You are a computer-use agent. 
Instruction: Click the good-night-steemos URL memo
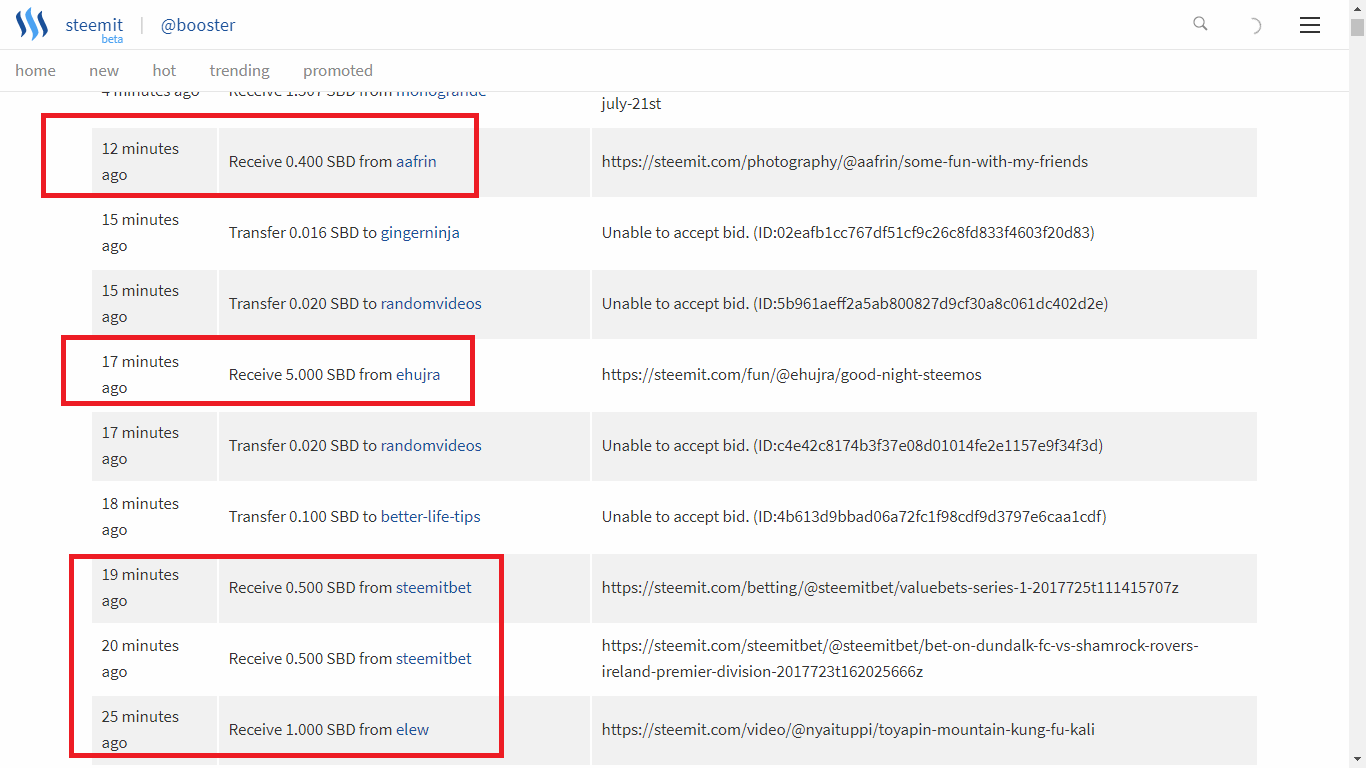click(792, 374)
